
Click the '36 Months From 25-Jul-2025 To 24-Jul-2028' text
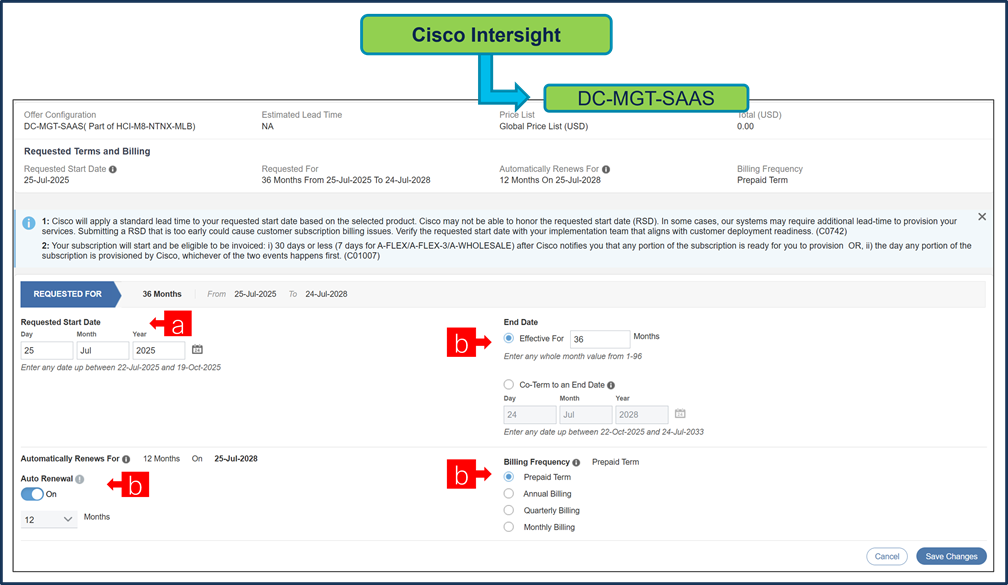[x=346, y=180]
